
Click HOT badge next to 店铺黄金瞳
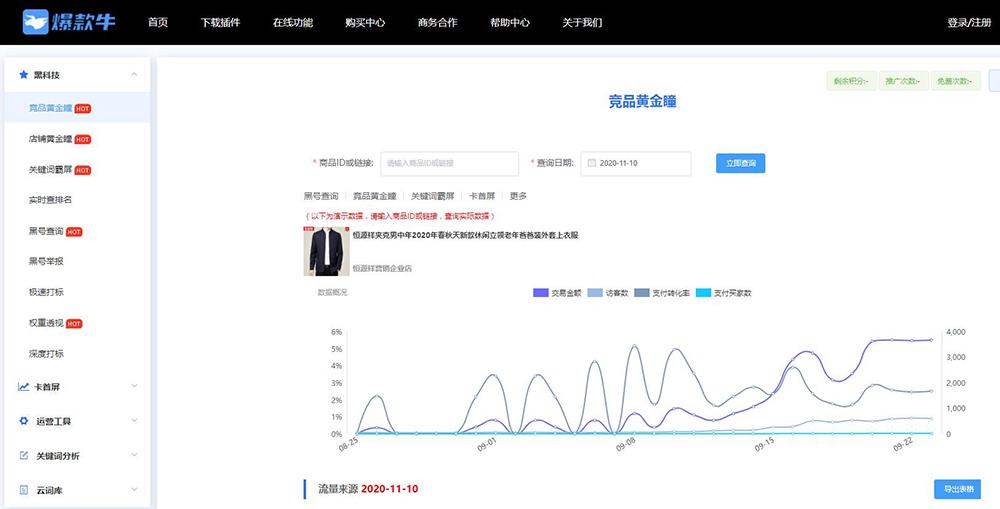click(x=83, y=140)
